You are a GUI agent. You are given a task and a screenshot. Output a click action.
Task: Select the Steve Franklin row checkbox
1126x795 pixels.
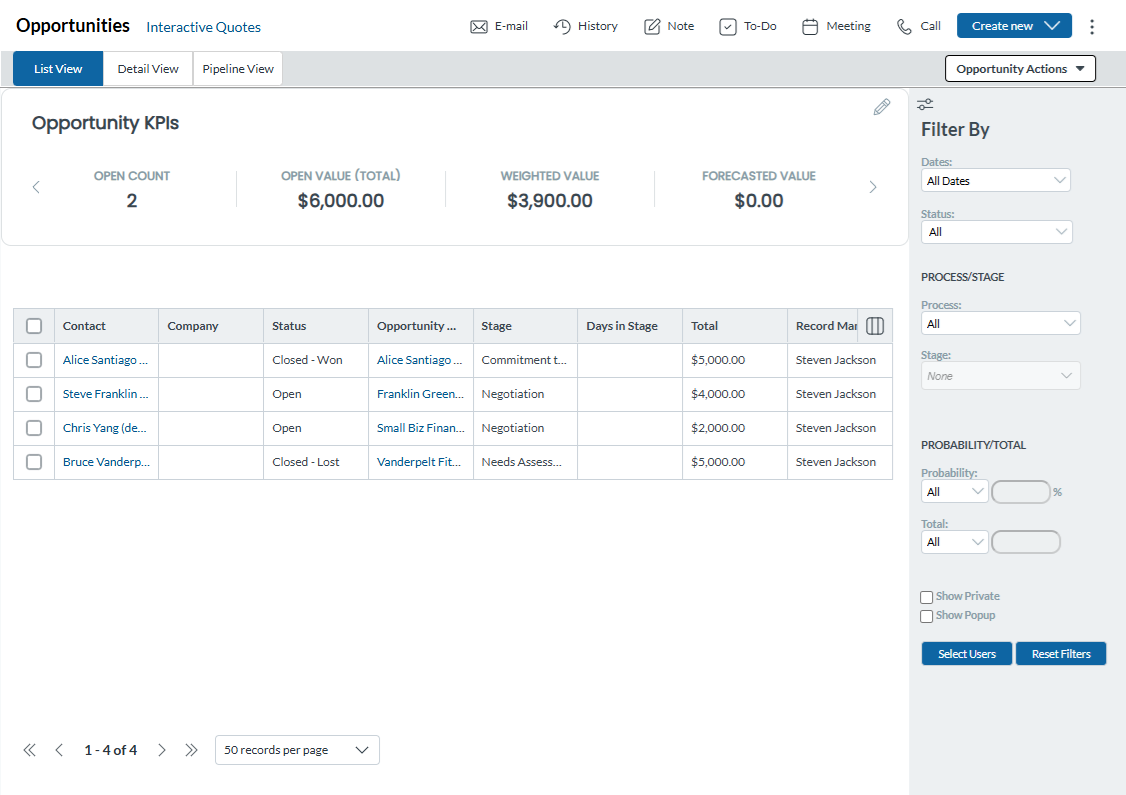[x=34, y=394]
